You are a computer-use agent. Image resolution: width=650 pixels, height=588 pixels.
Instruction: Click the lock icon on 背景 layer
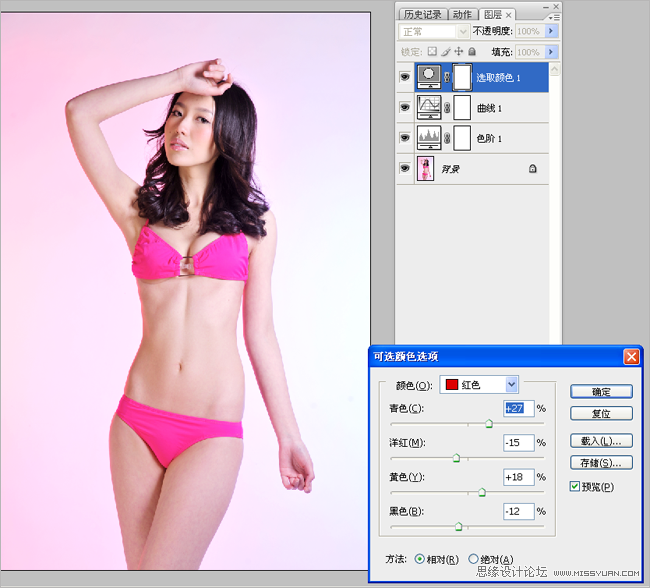(533, 168)
